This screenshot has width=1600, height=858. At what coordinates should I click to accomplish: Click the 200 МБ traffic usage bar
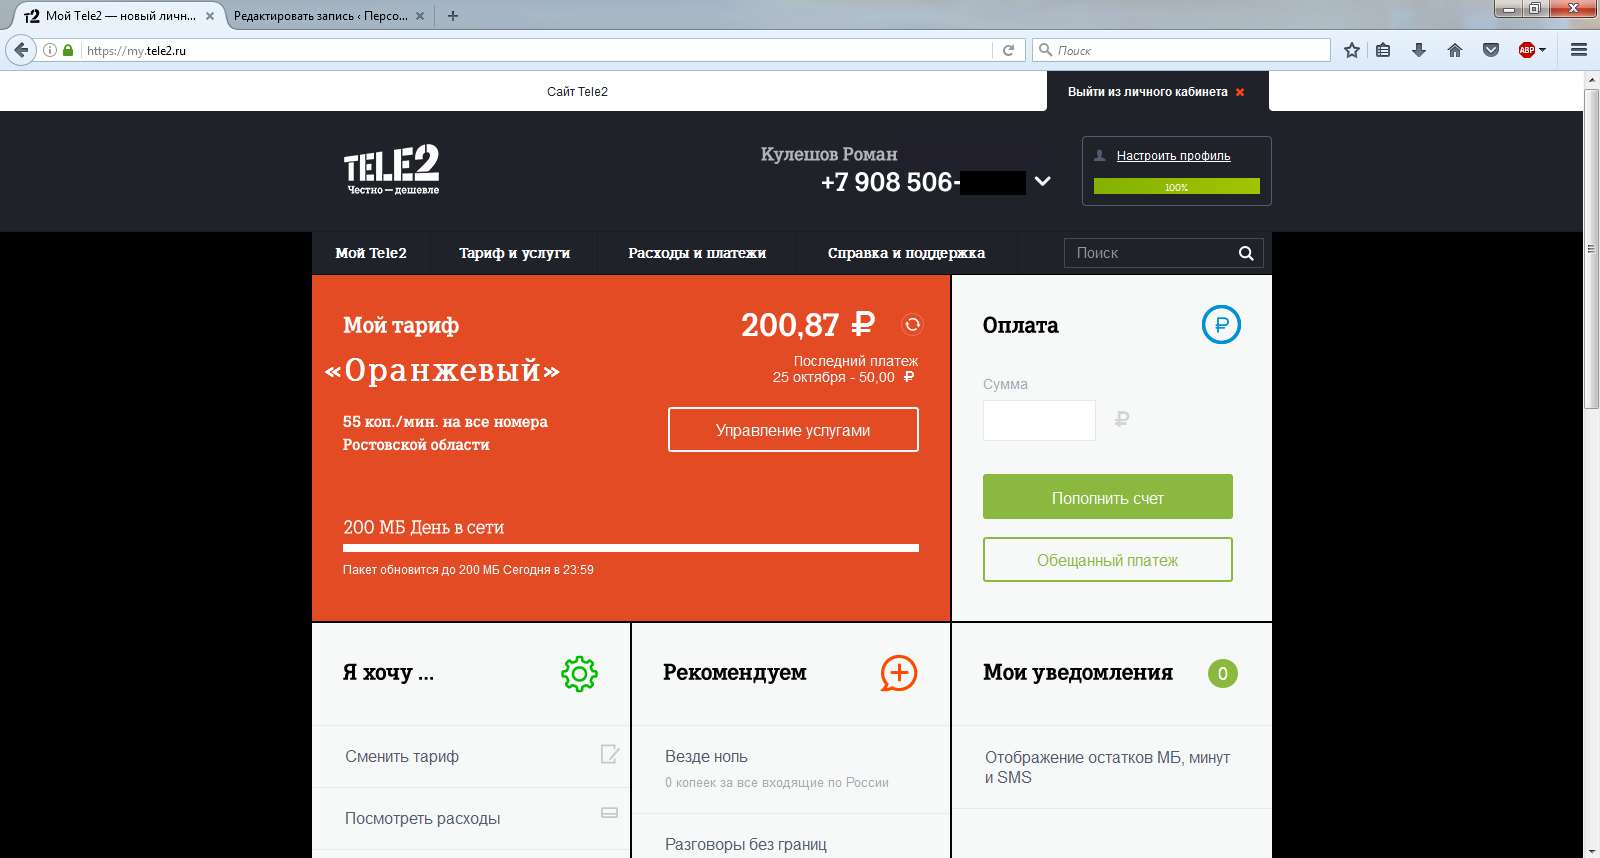[x=631, y=548]
